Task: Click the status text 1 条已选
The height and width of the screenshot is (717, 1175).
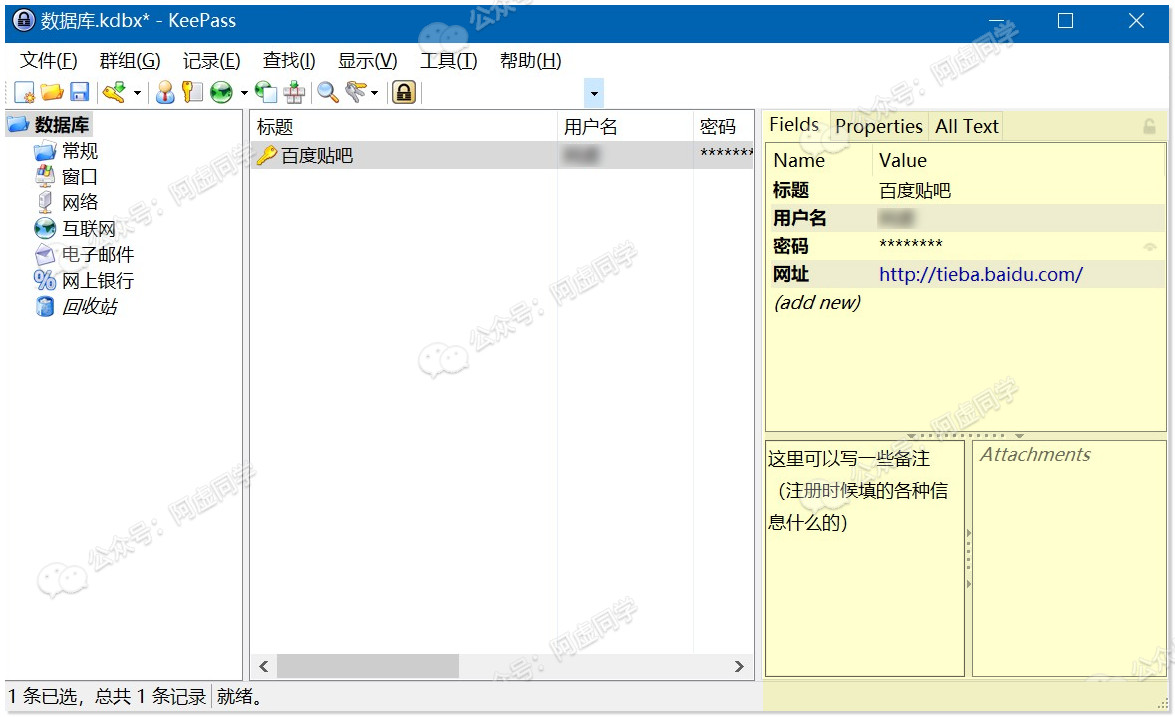Action: point(43,697)
